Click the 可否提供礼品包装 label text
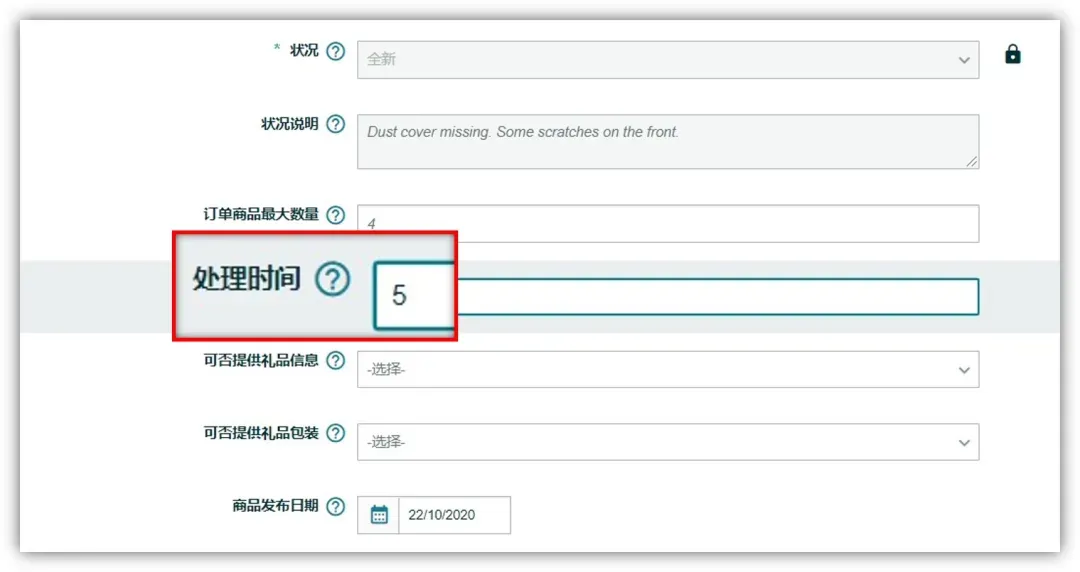Viewport: 1080px width, 572px height. click(x=261, y=433)
